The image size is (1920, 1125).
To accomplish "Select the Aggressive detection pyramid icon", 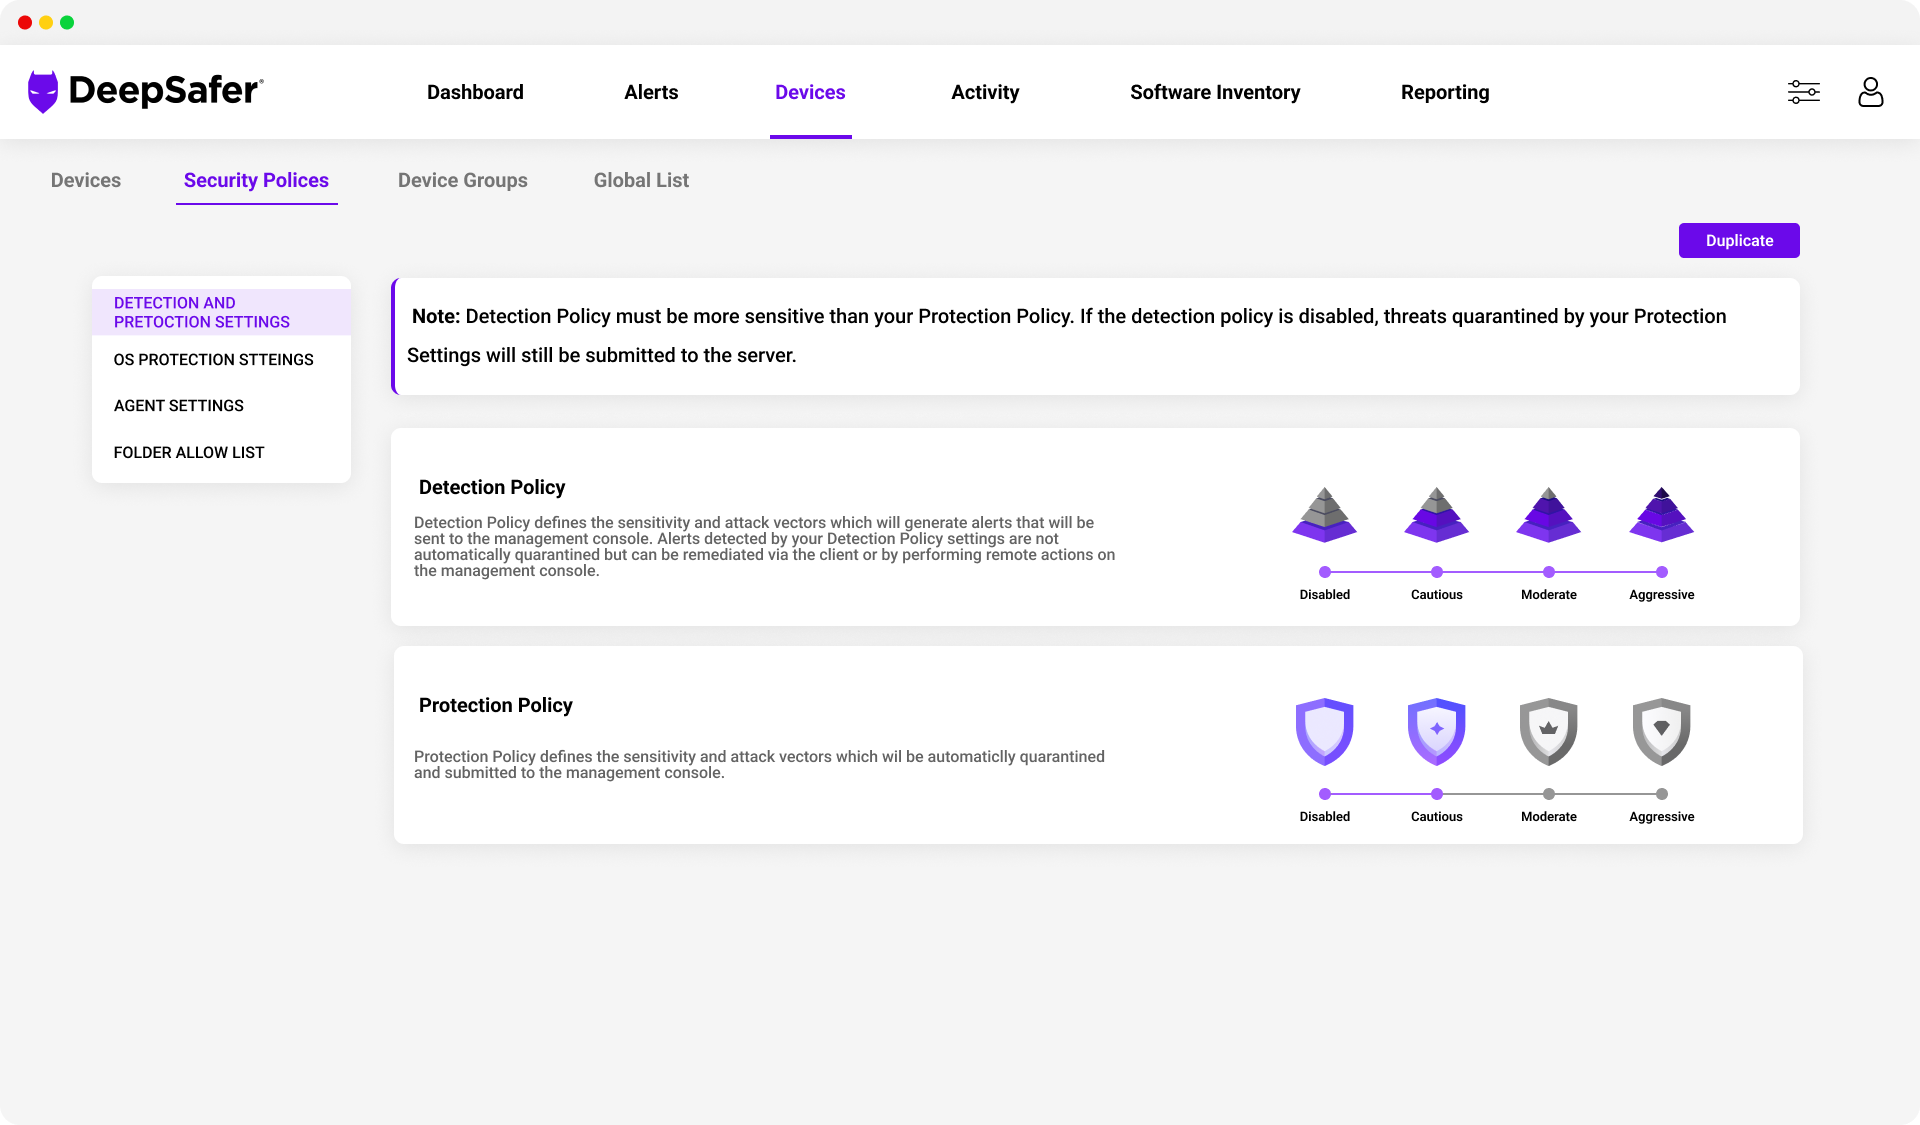I will click(x=1661, y=515).
